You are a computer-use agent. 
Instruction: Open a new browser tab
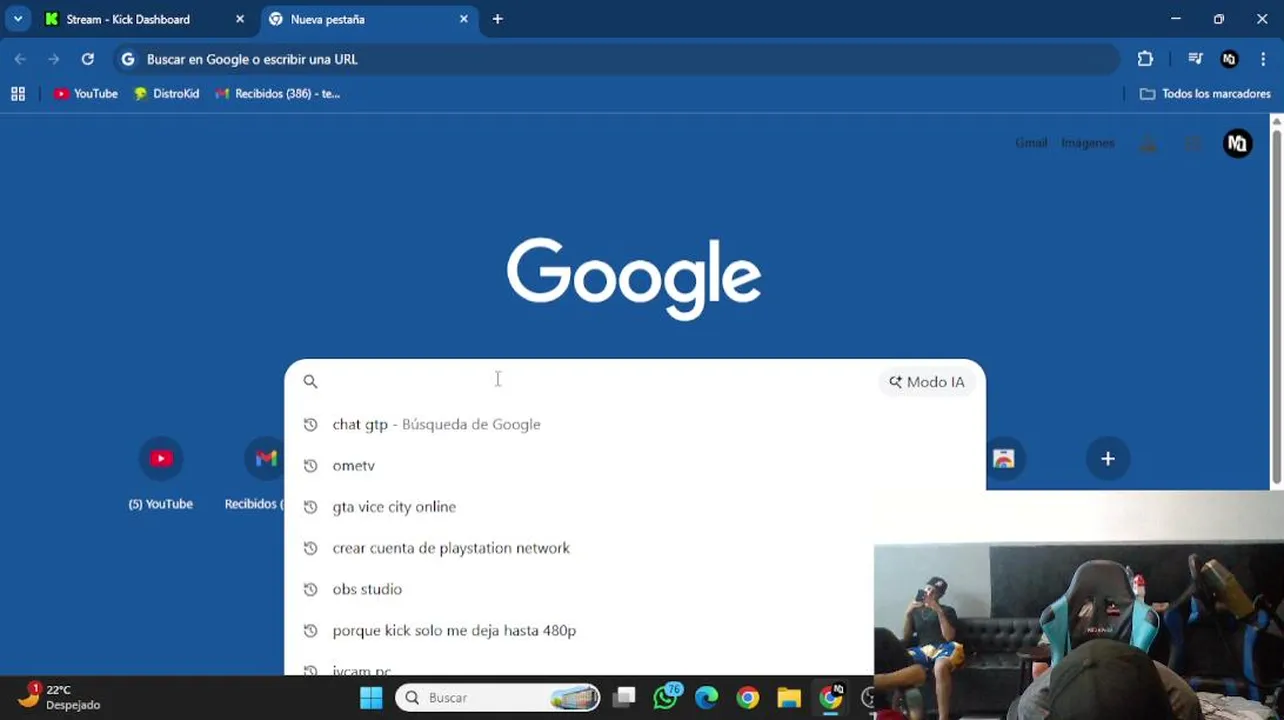tap(497, 19)
